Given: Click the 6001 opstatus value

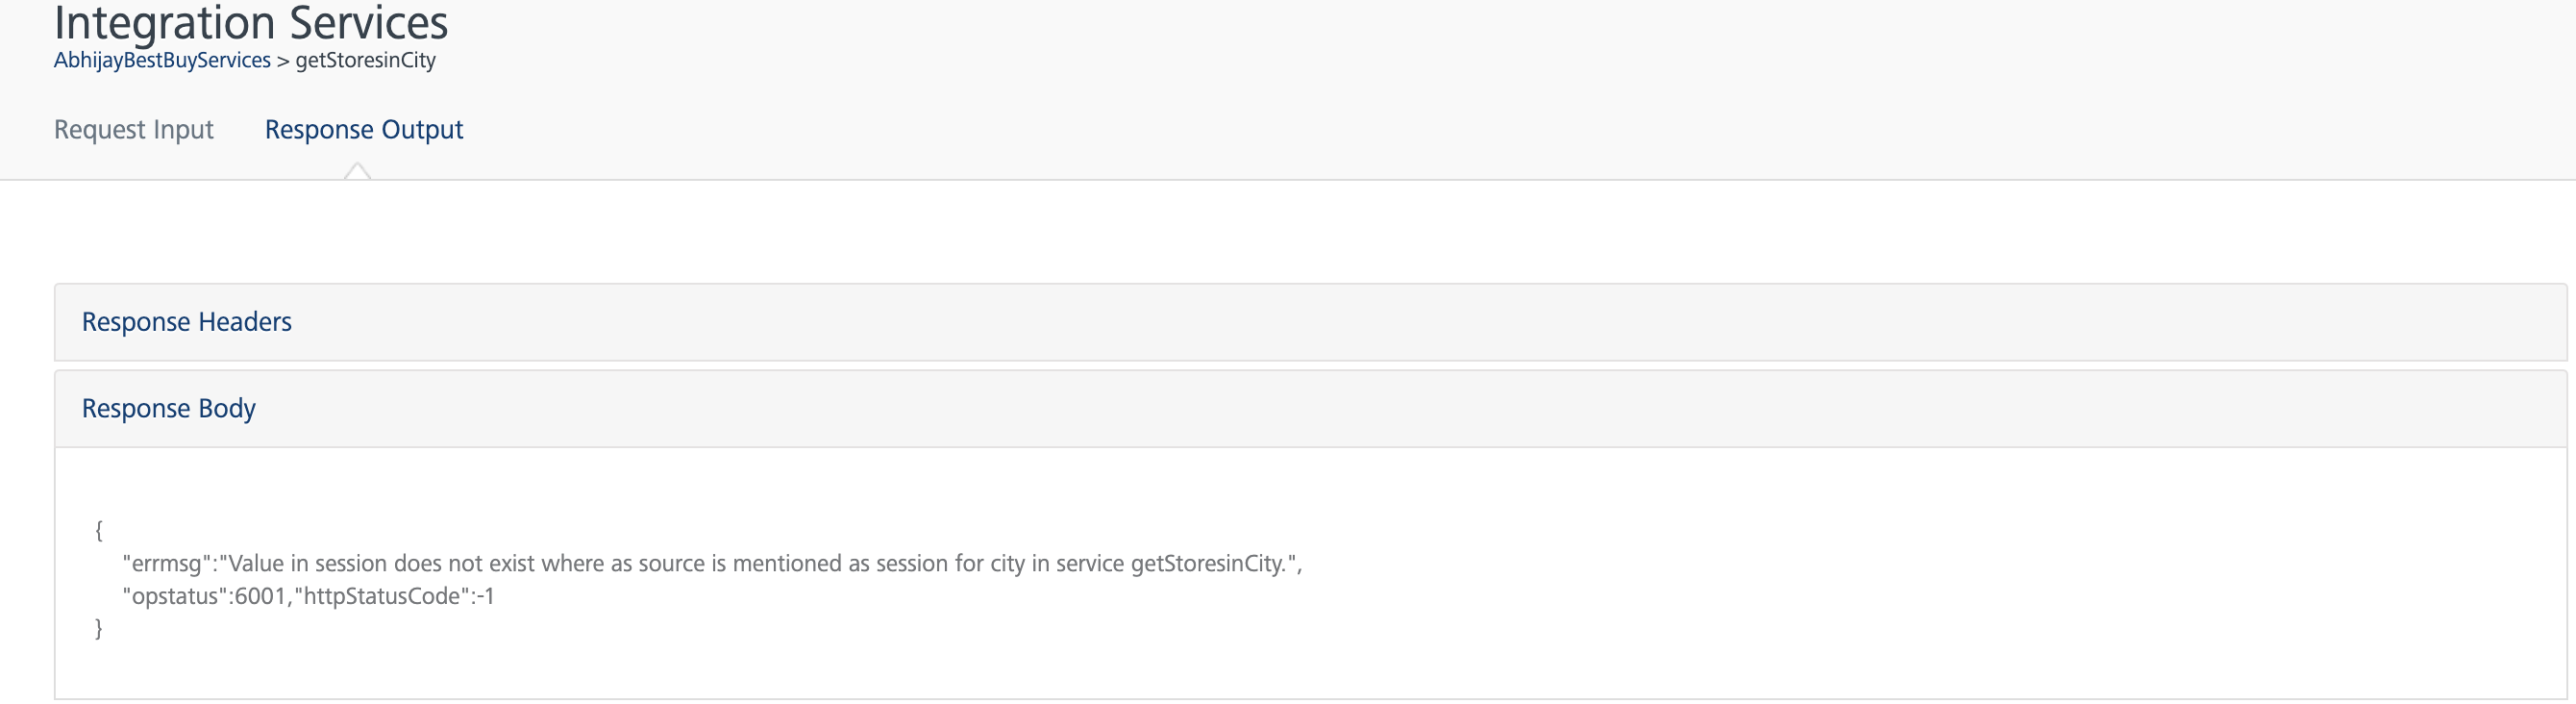Looking at the screenshot, I should (x=260, y=597).
